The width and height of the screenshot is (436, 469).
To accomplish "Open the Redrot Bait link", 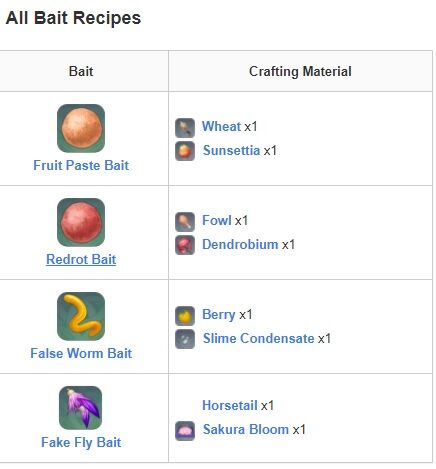I will tap(81, 259).
